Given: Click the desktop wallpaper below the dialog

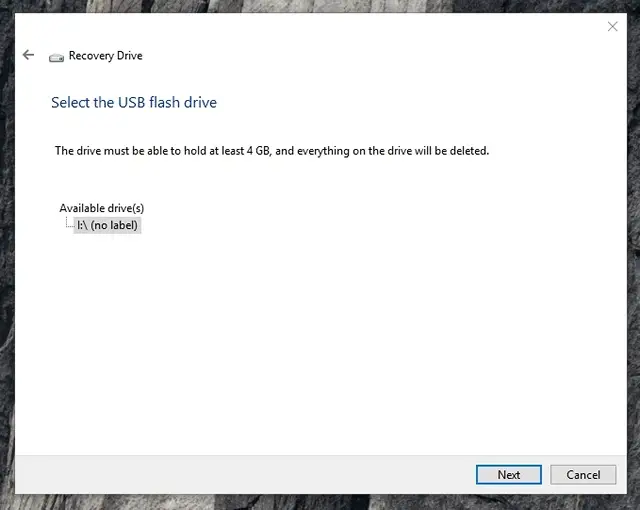Looking at the screenshot, I should coord(320,503).
